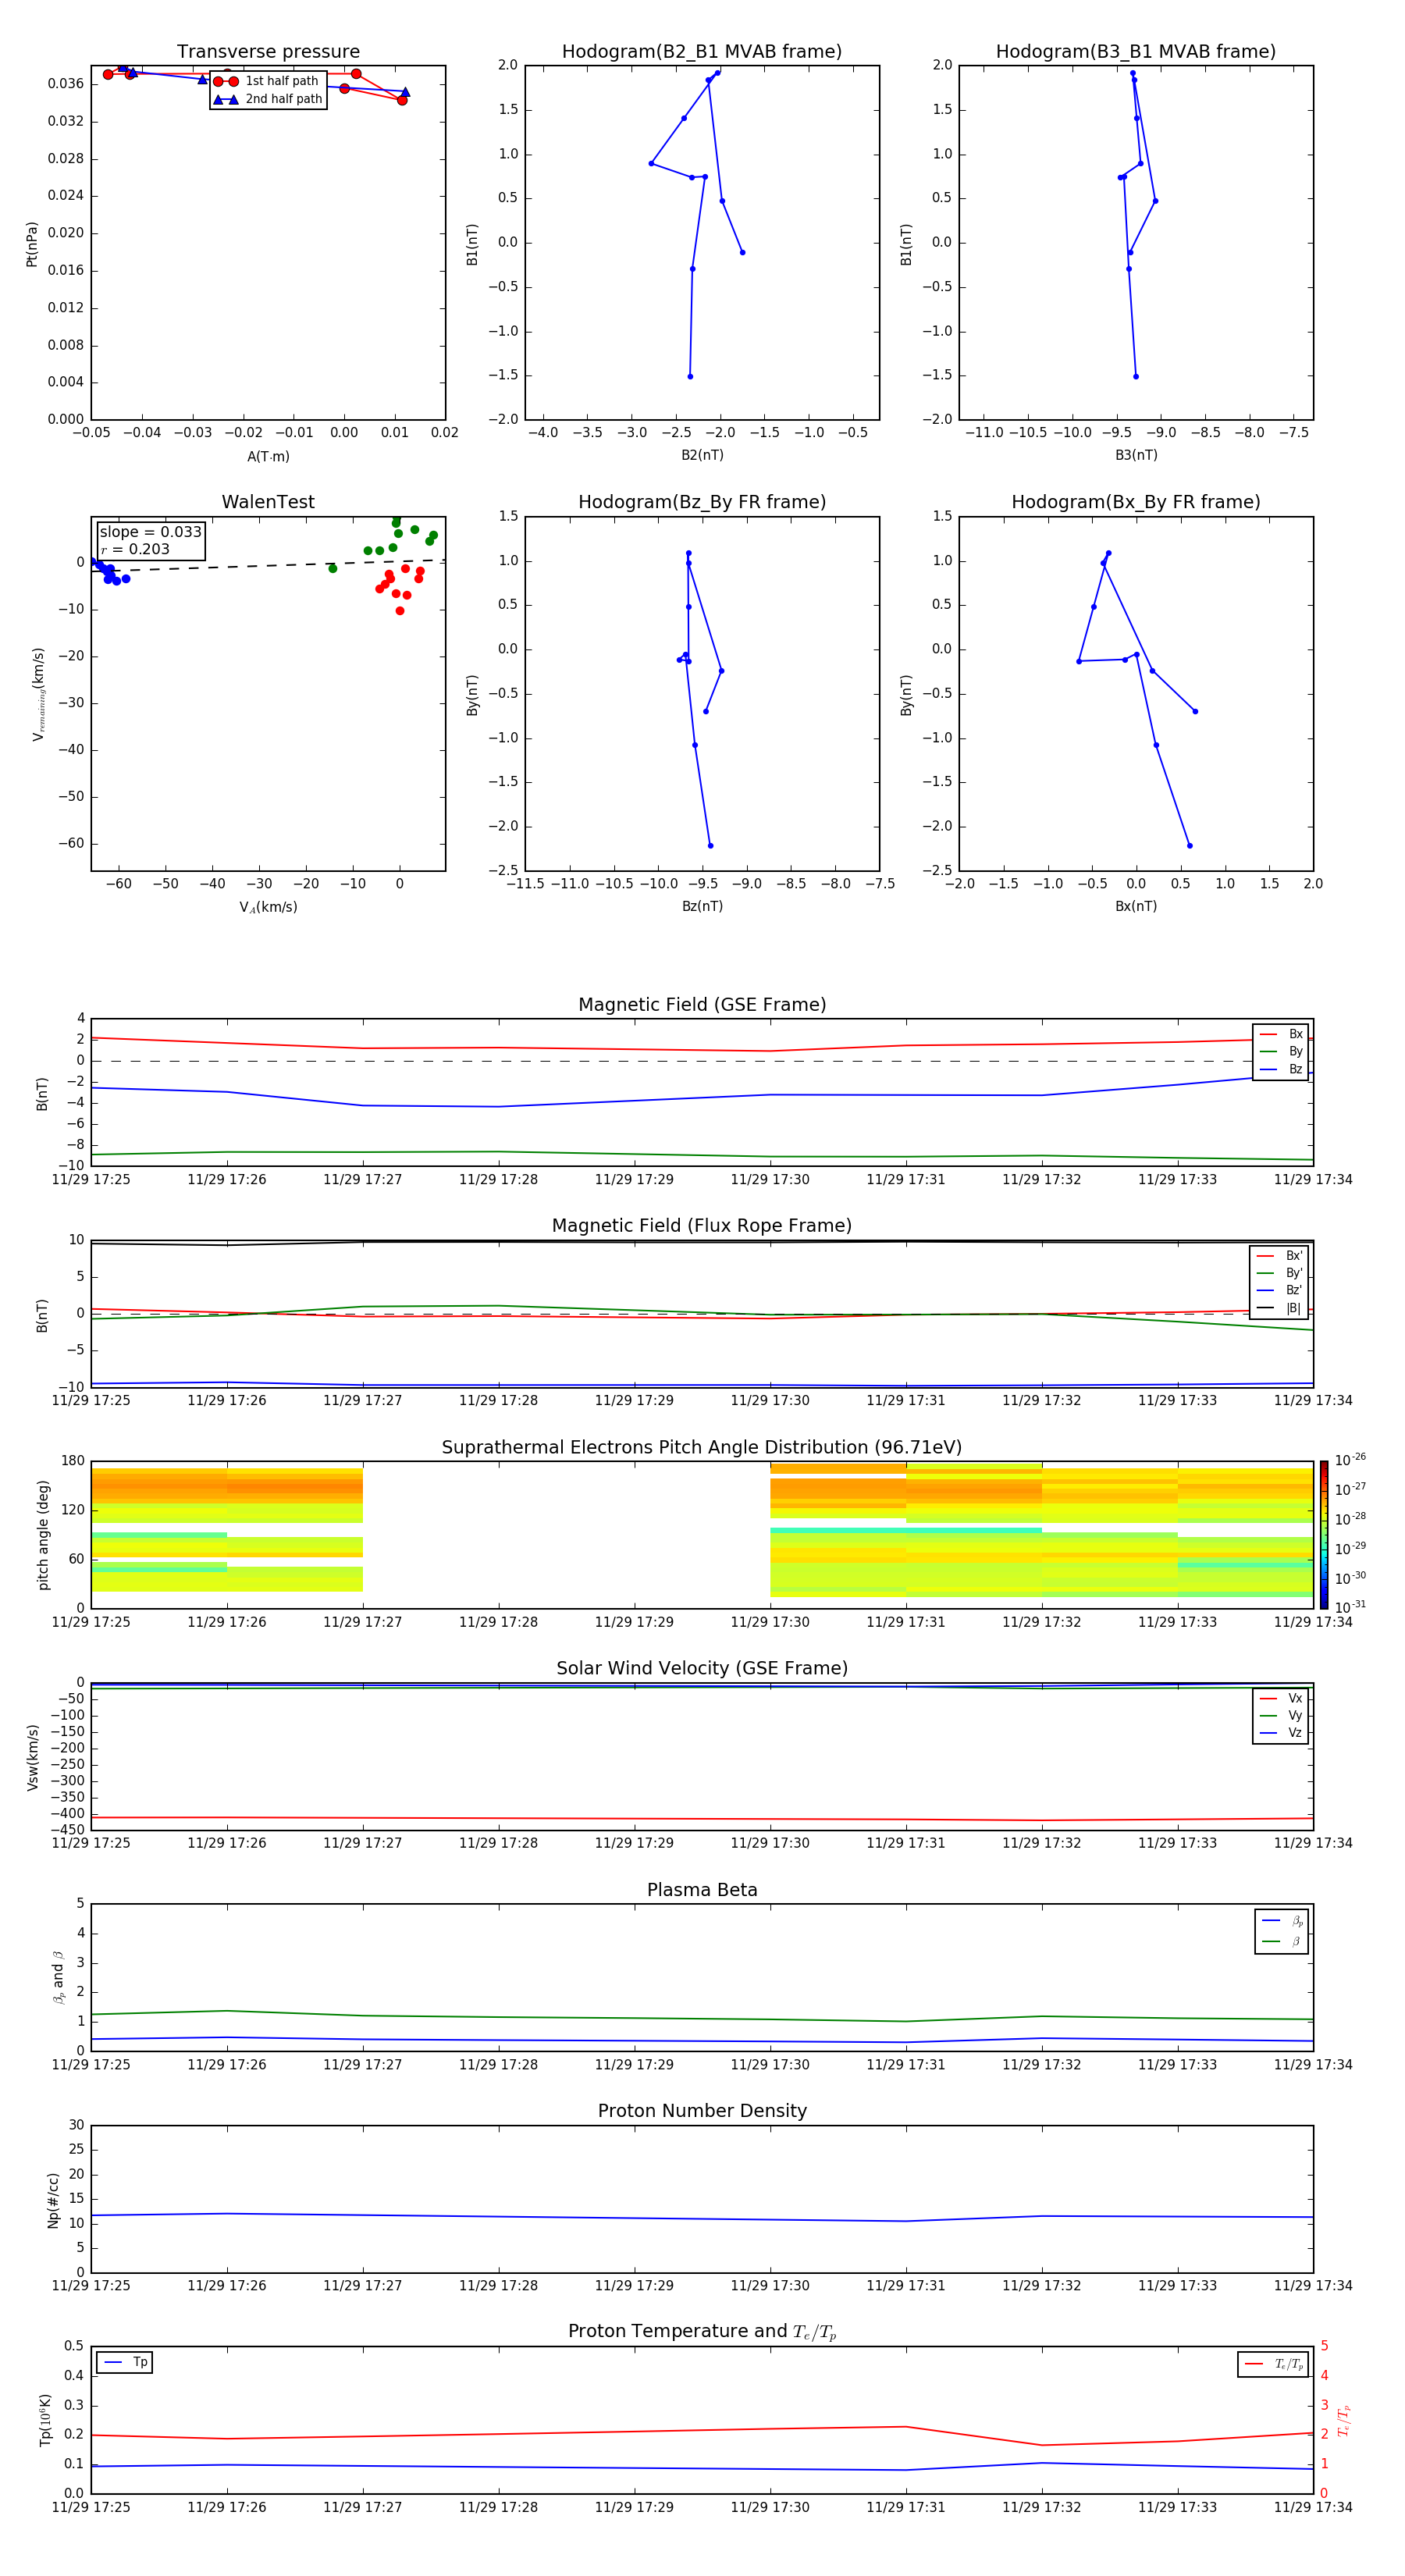Click the "By" entry in GSE magnetic field legend
1405x2576 pixels.
(1281, 1052)
